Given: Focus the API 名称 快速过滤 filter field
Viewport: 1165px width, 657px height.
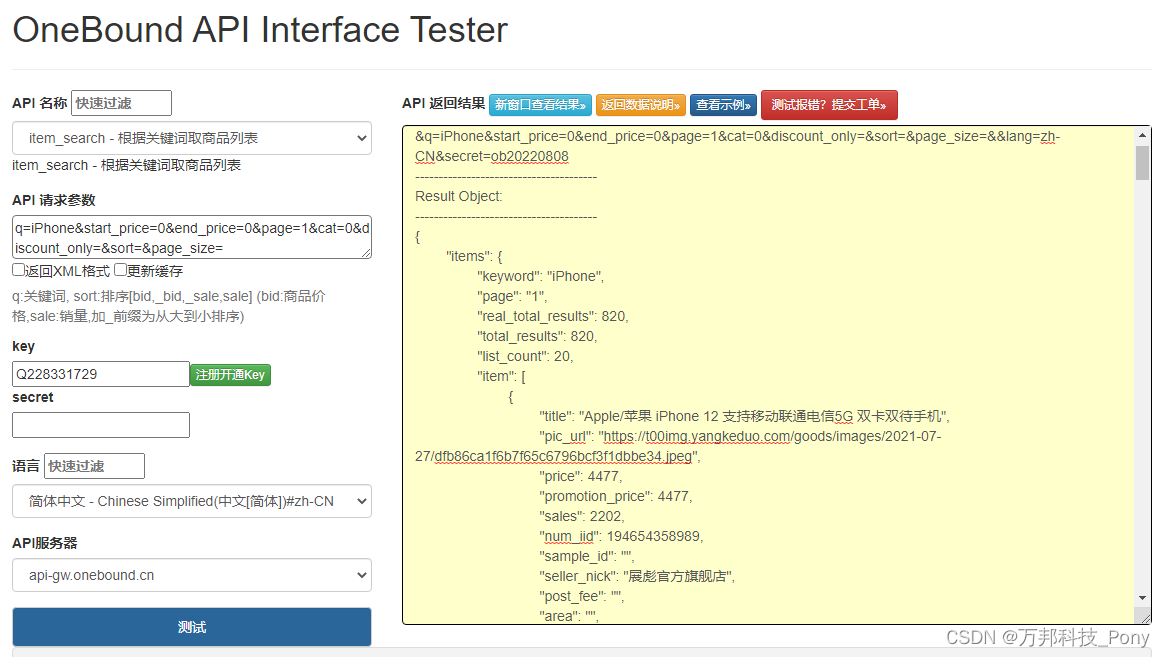Looking at the screenshot, I should [121, 103].
